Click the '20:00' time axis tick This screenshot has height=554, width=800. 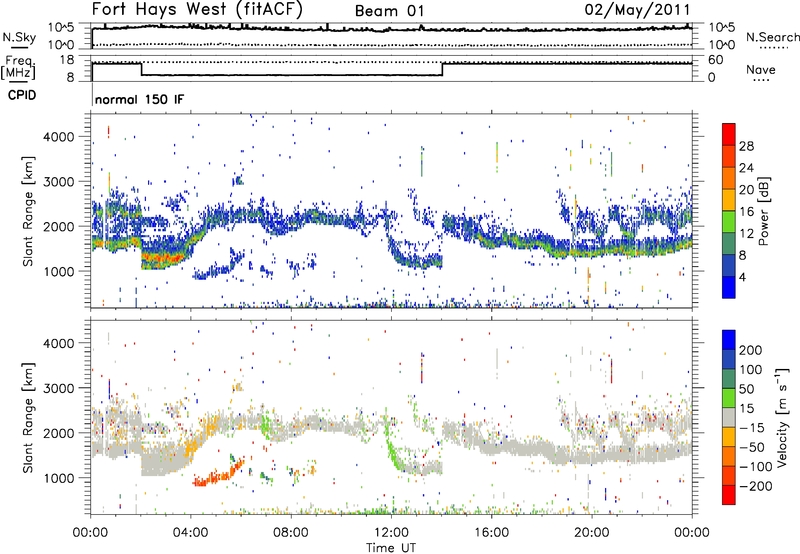592,533
